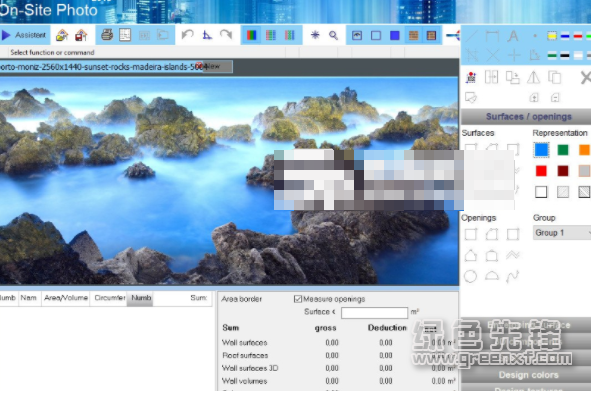This screenshot has width=591, height=393.
Task: Click the mirror triangle icon in right panel
Action: [533, 77]
